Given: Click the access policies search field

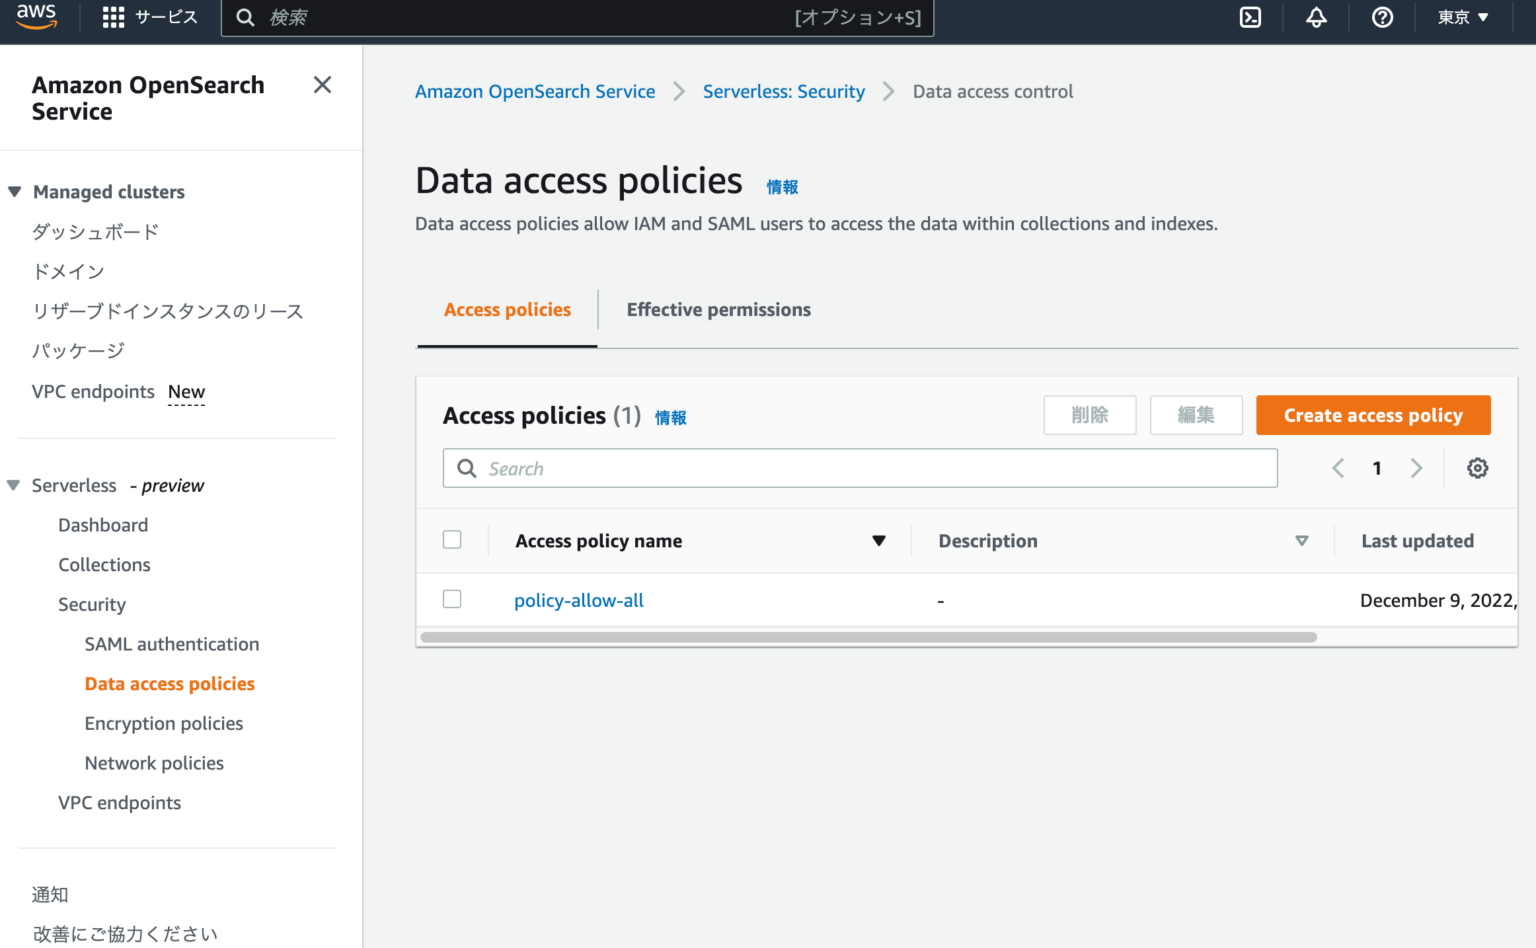Looking at the screenshot, I should click(x=860, y=467).
